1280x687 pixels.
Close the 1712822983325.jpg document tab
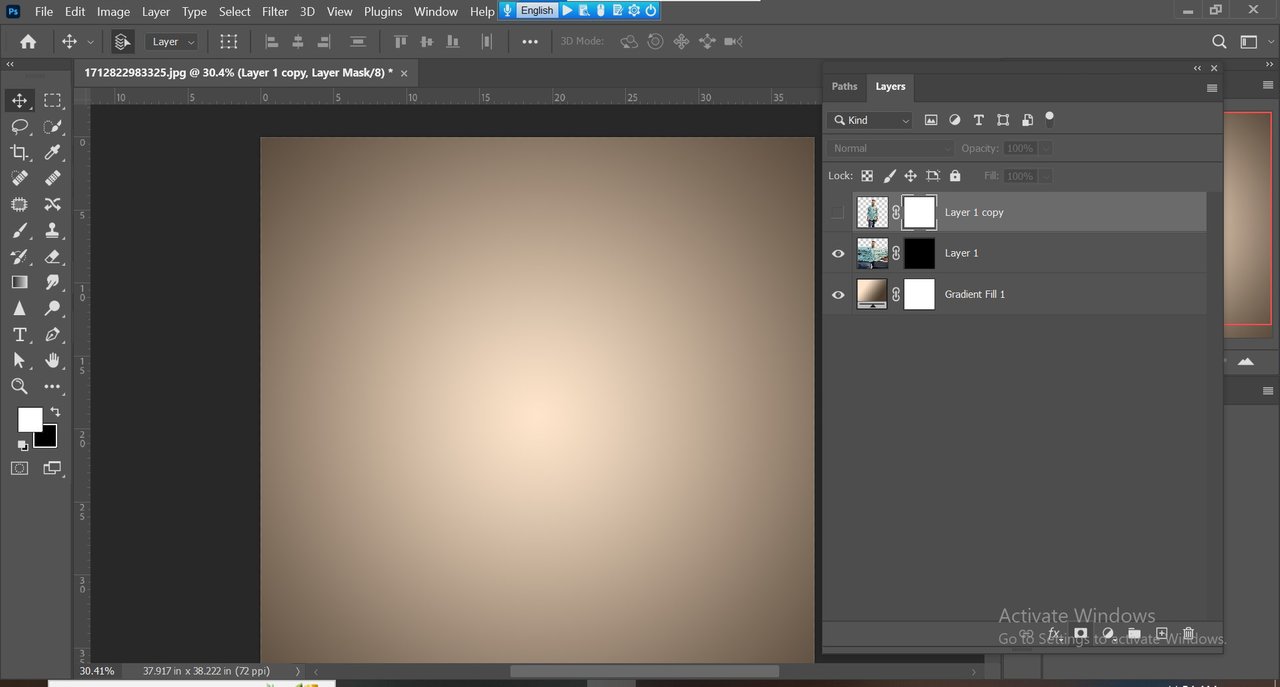(404, 73)
